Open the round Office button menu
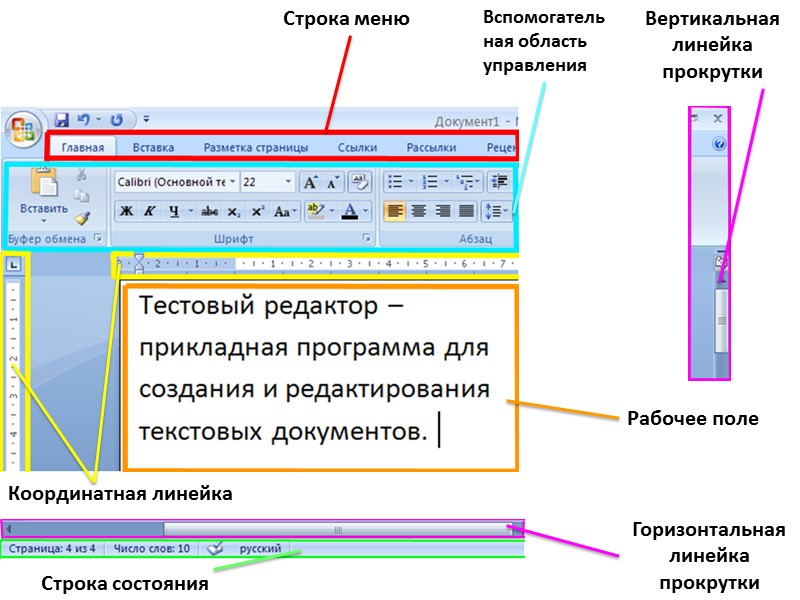This screenshot has height=600, width=800. click(x=23, y=129)
